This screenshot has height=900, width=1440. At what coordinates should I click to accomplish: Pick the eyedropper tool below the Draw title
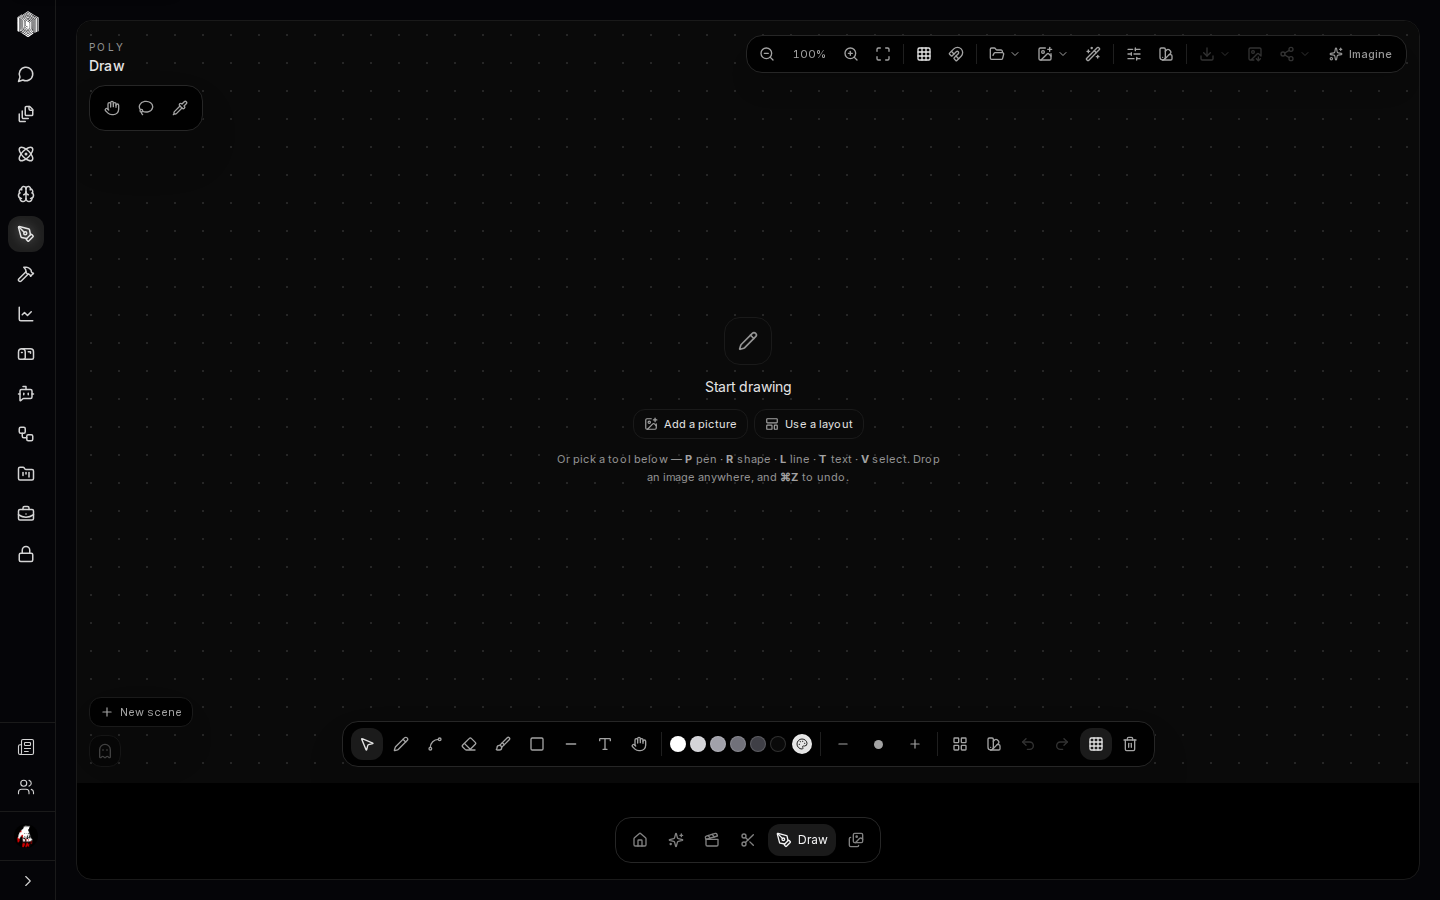pos(180,108)
